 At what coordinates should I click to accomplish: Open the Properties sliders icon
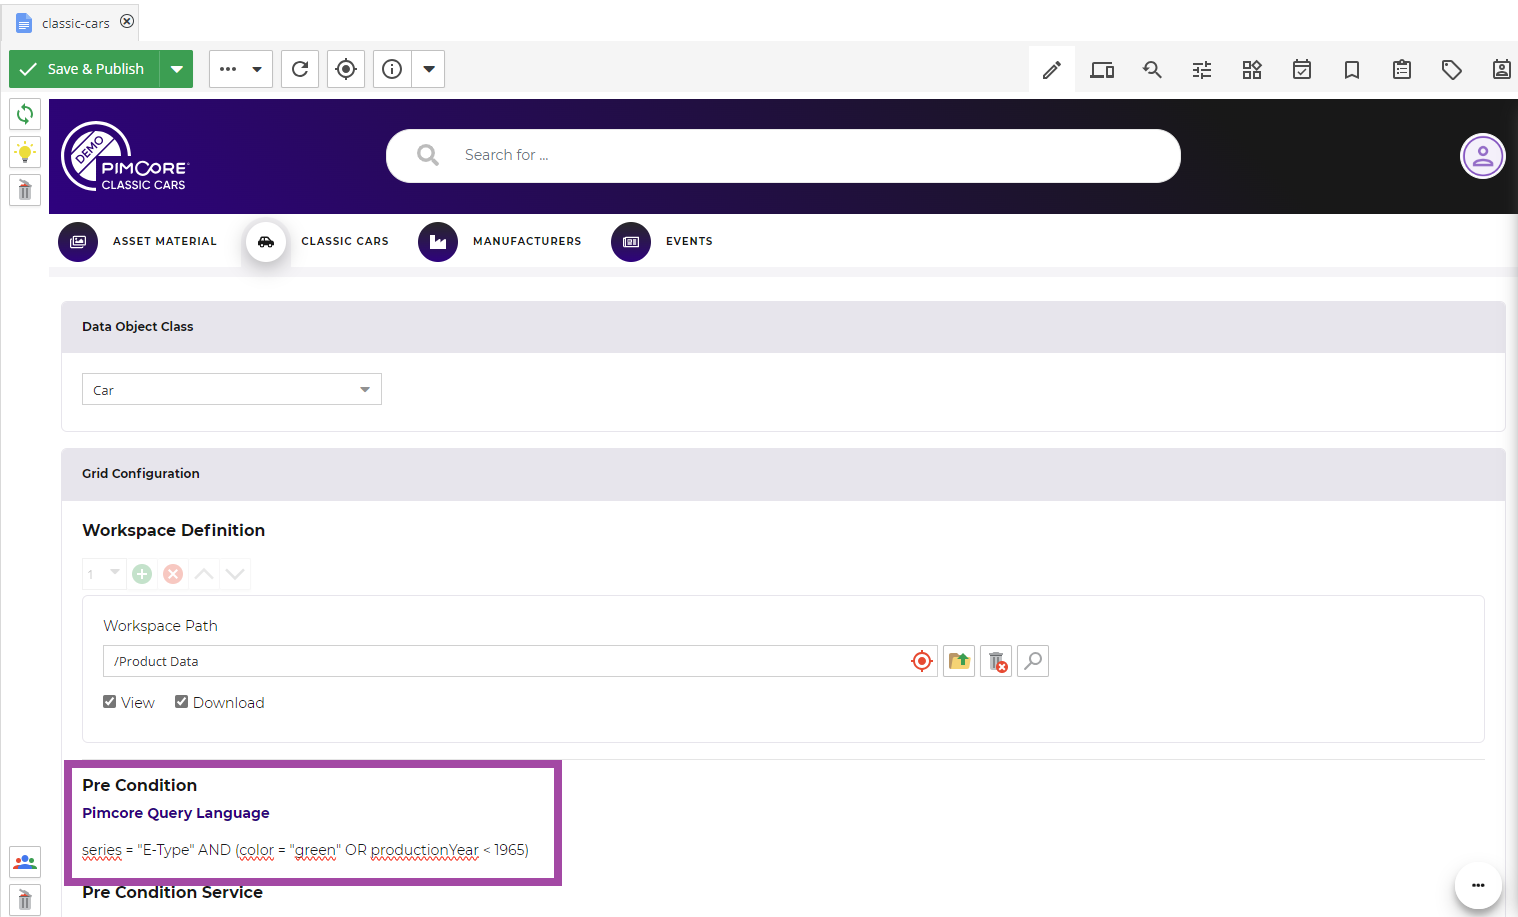tap(1201, 69)
